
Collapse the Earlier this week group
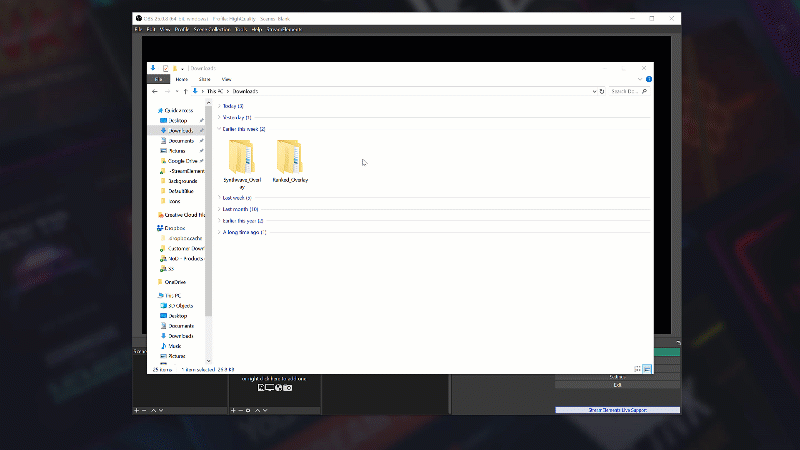point(219,129)
